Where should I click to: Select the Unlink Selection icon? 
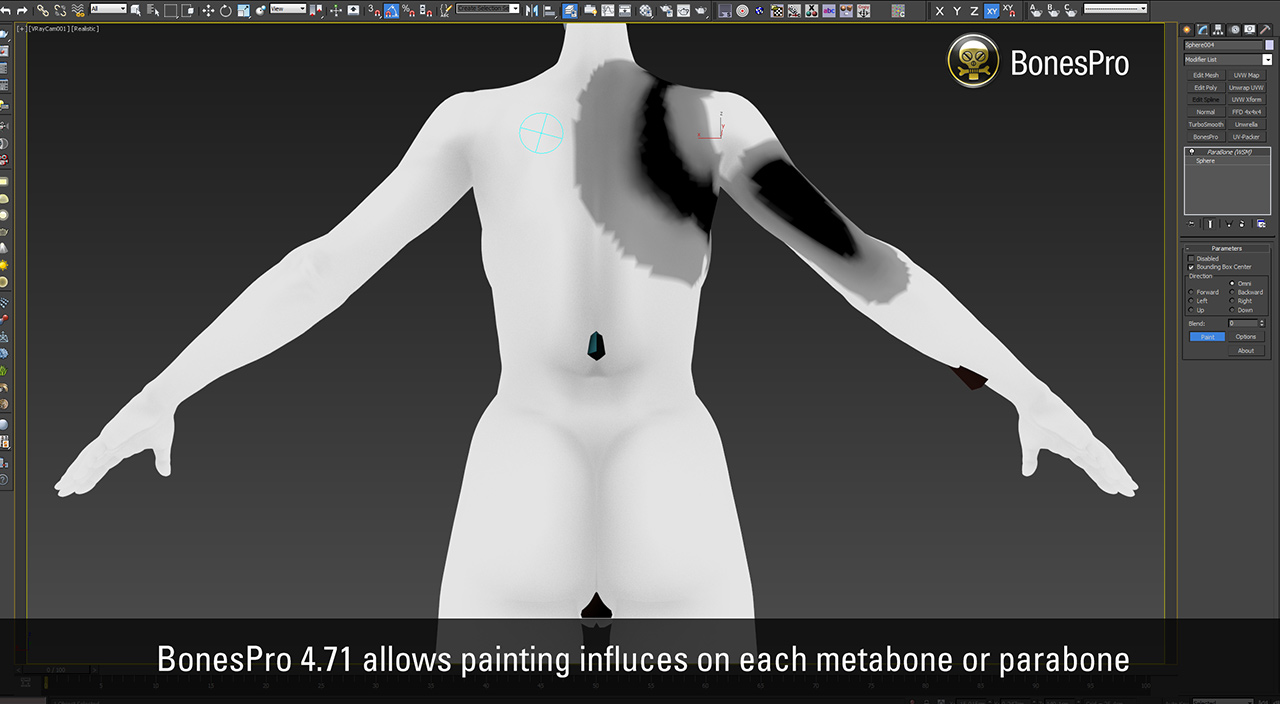60,10
